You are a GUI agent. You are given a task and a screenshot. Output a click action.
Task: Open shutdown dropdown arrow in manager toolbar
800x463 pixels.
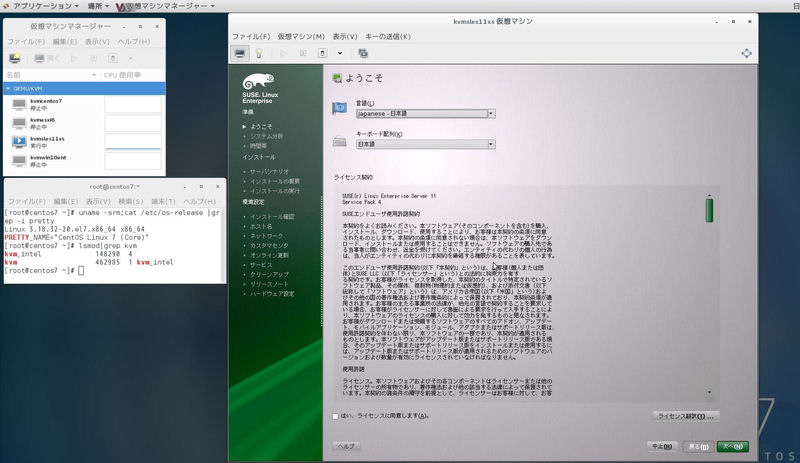pyautogui.click(x=130, y=58)
